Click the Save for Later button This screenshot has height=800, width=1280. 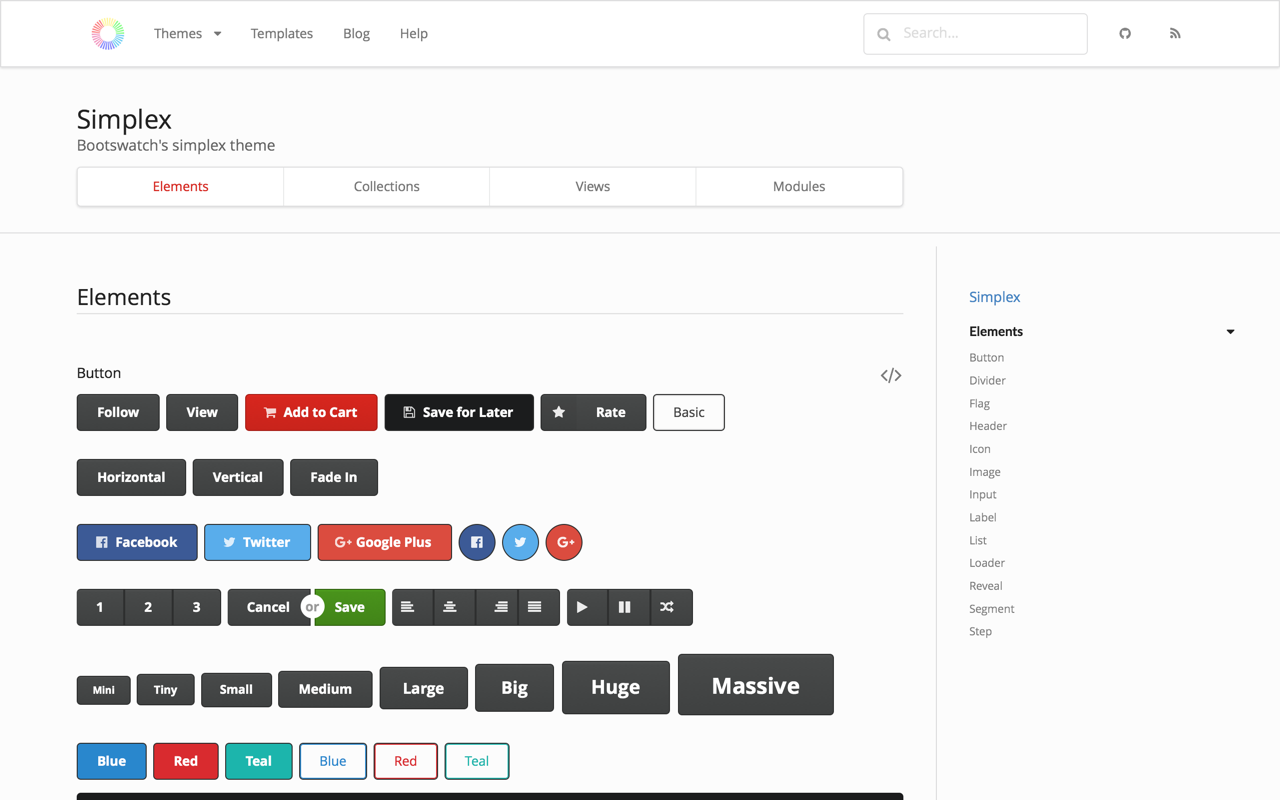[x=459, y=412]
